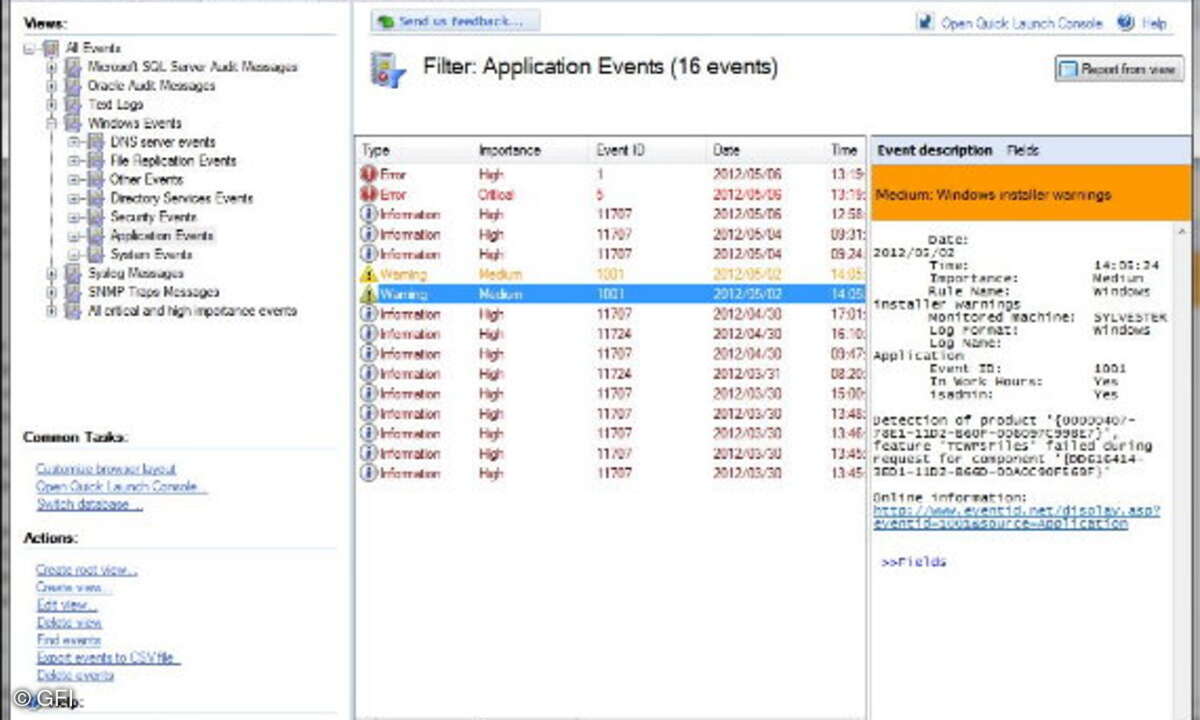Screen dimensions: 1200x720
Task: Expand the Syslog Messages node
Action: (52, 273)
